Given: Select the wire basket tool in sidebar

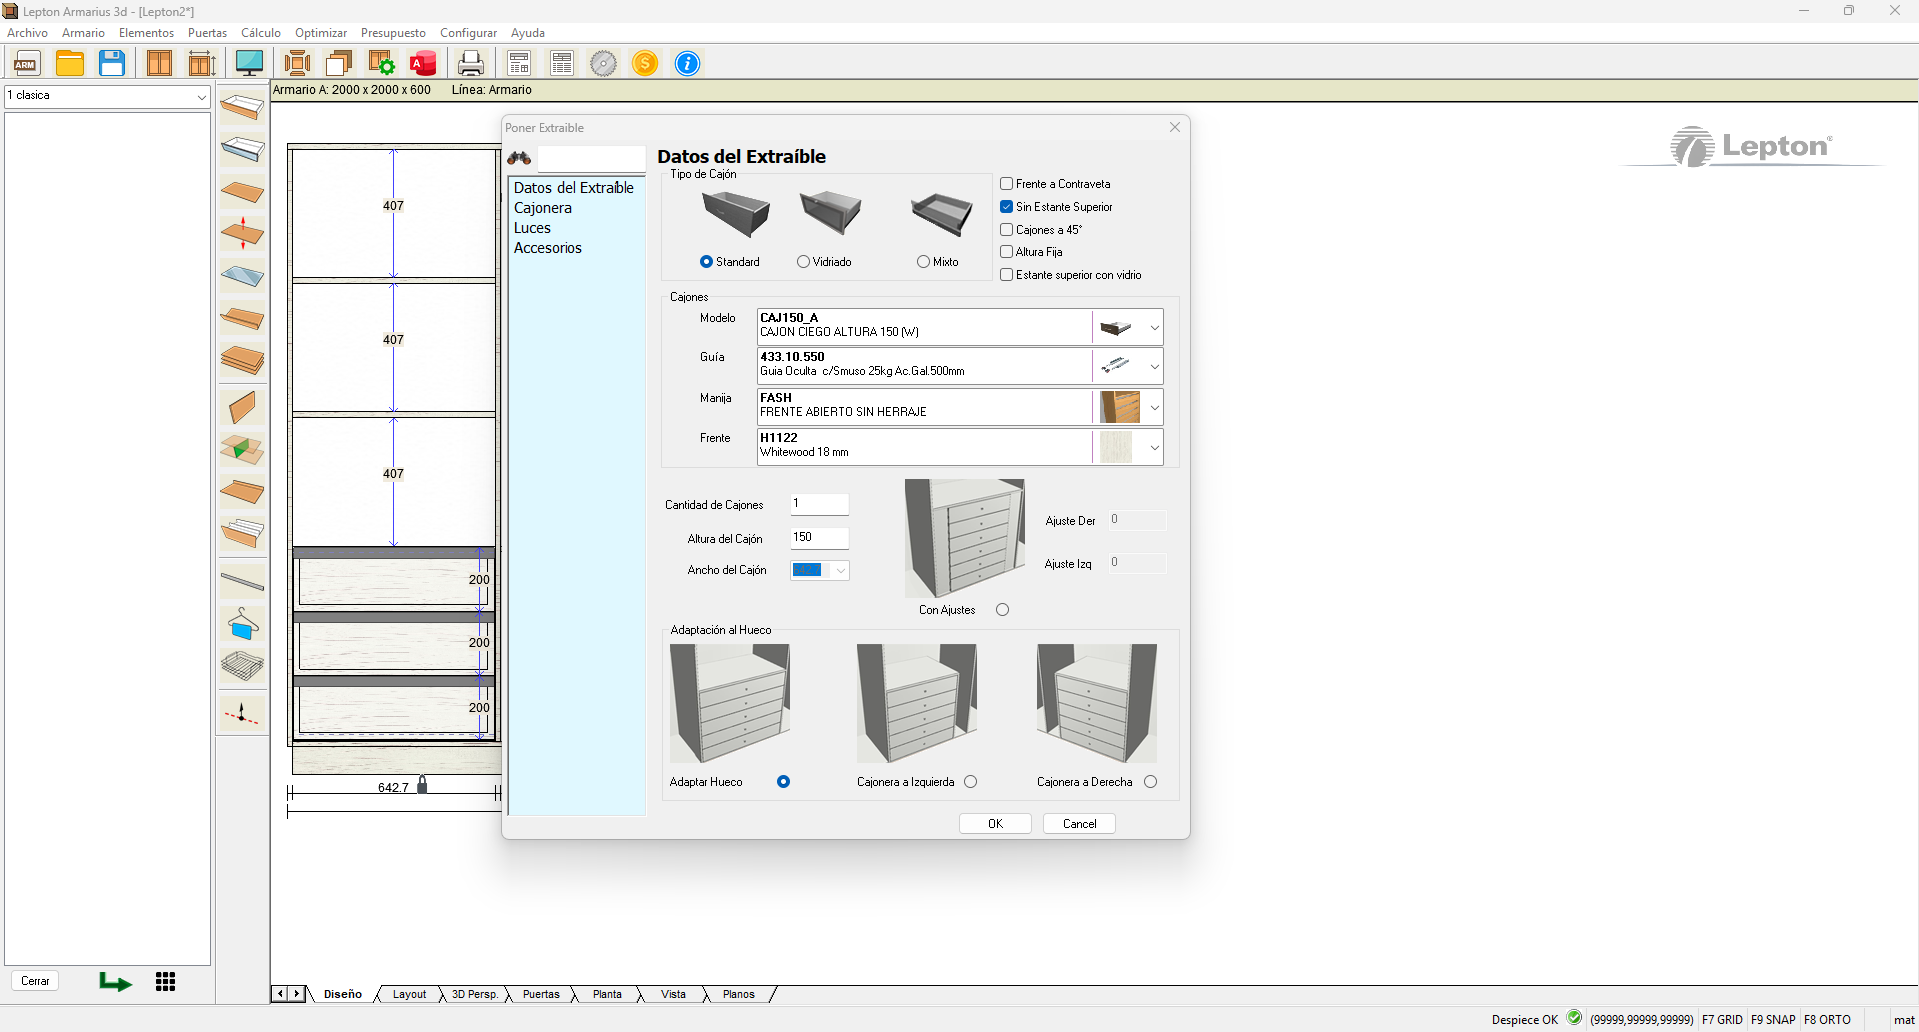Looking at the screenshot, I should (242, 665).
